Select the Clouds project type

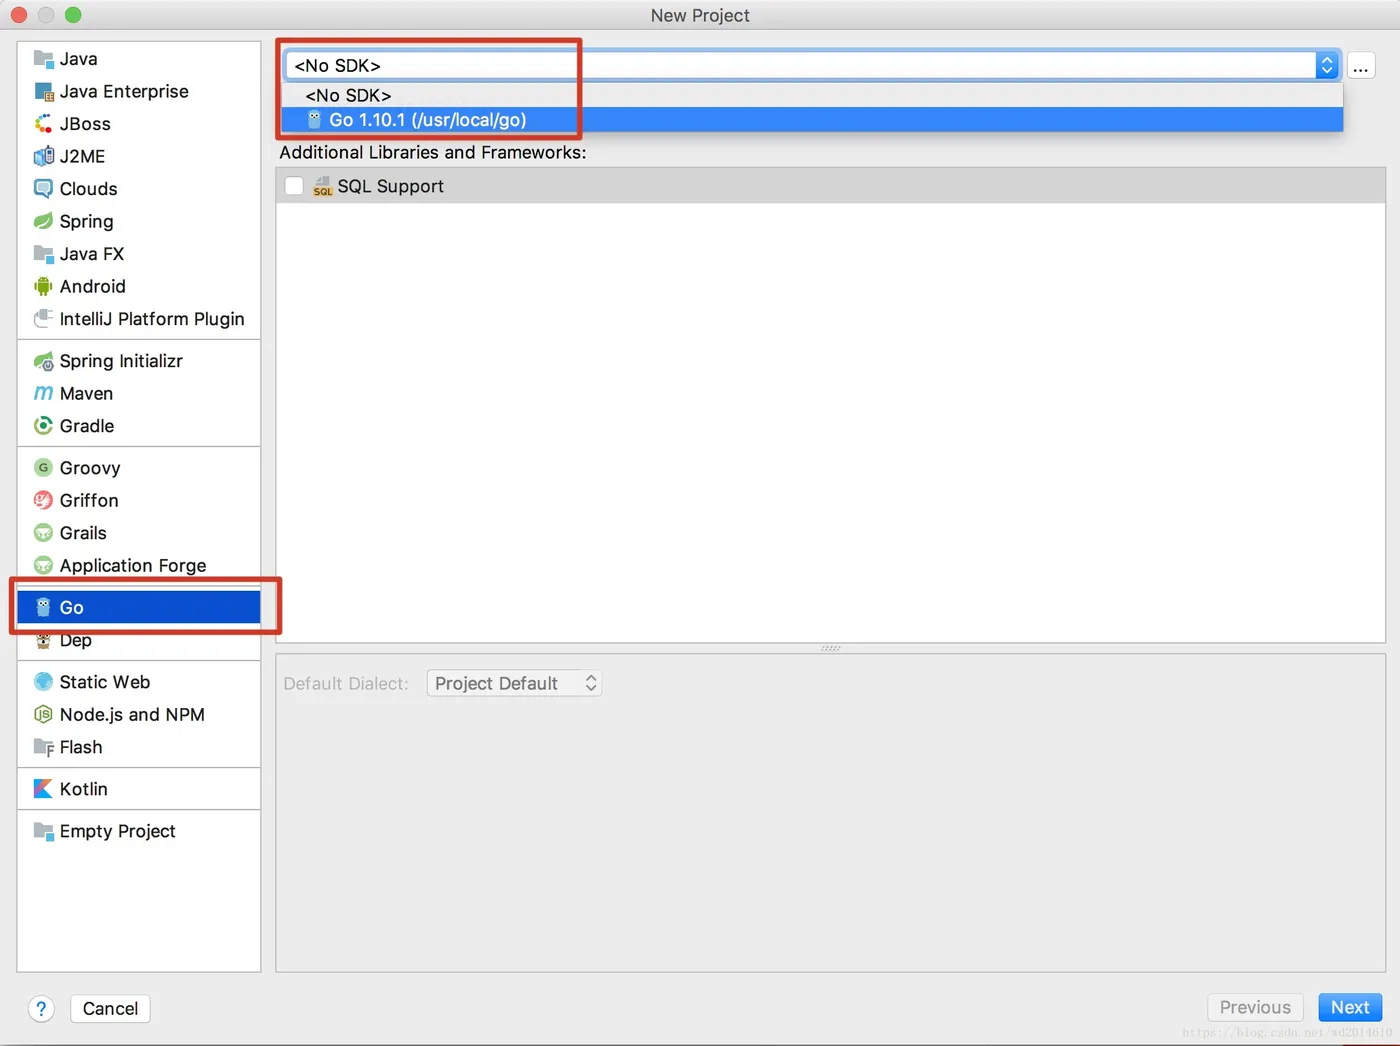[139, 189]
